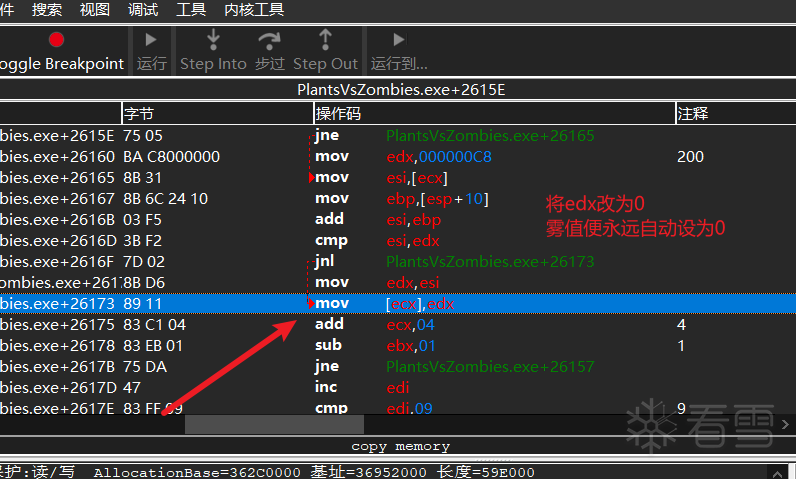Select the cmp esi,edx instruction row

tap(398, 241)
